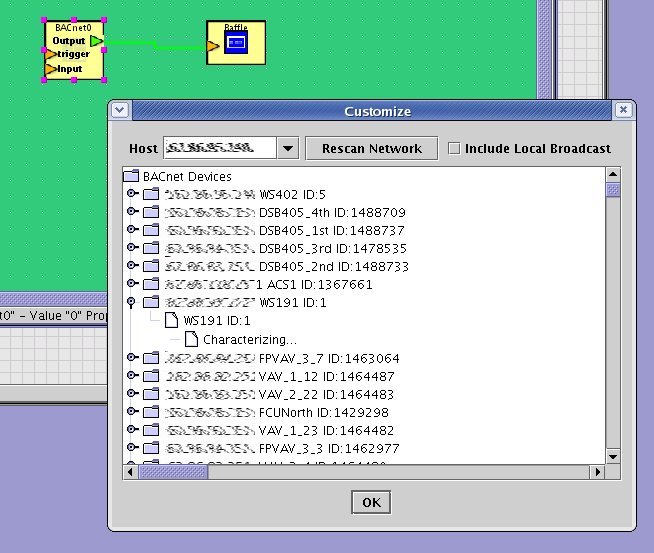Select text "BACnet Devices" root label

click(187, 176)
